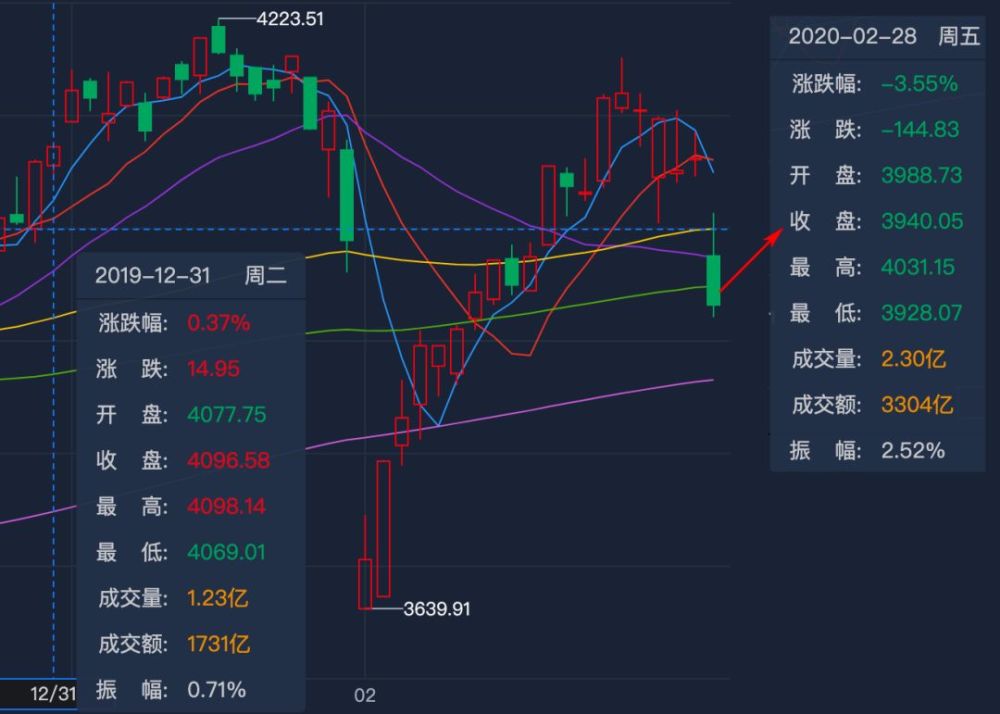Click the 2020-02-28 date header
Image resolution: width=1000 pixels, height=714 pixels.
[x=852, y=37]
